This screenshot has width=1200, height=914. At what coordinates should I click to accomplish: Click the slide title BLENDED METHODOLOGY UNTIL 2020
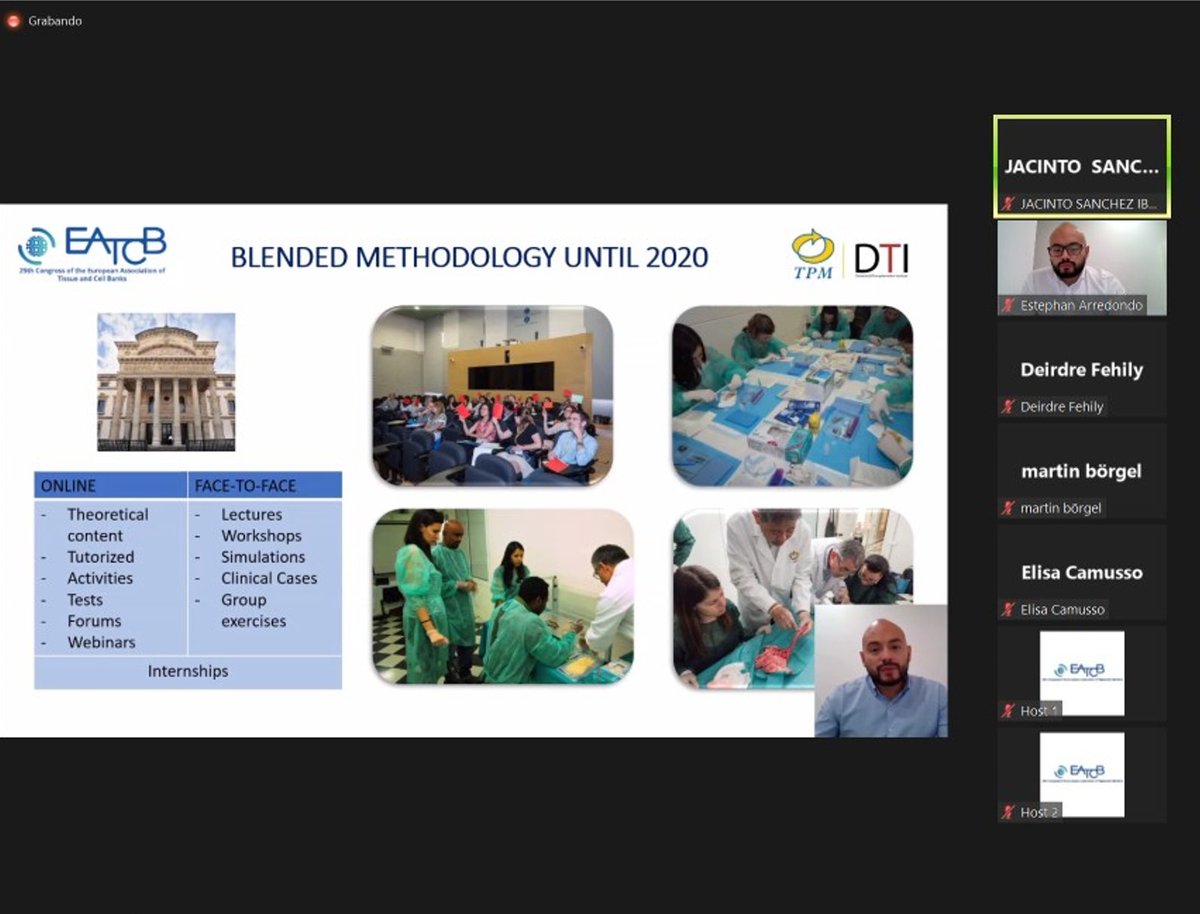[x=469, y=257]
